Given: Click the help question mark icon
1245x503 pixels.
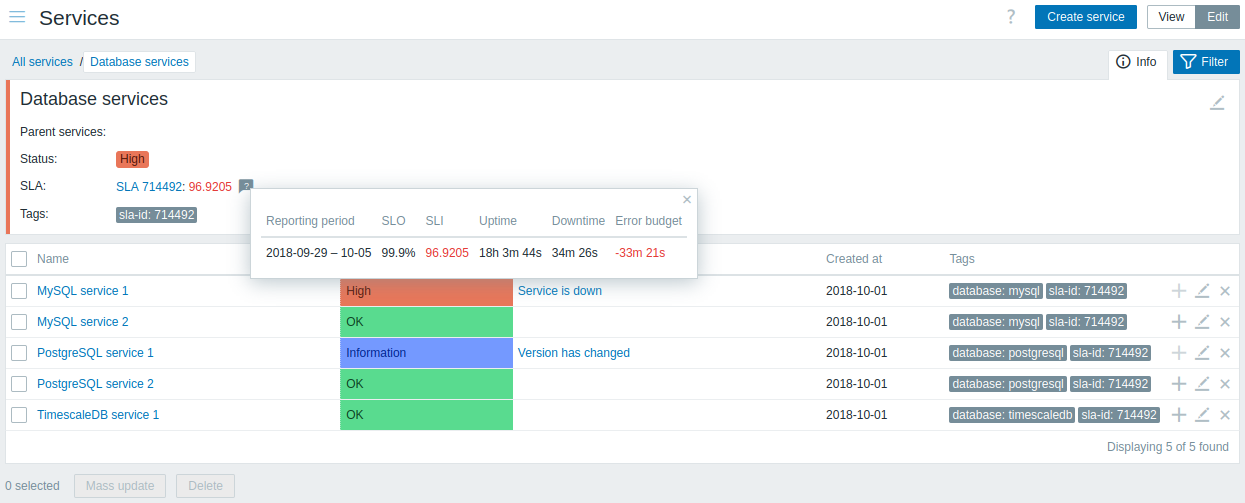Looking at the screenshot, I should 1011,17.
